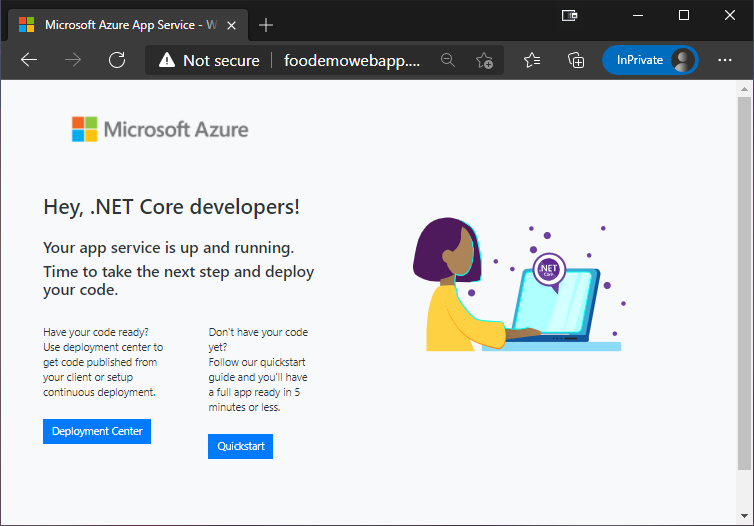Click the scrollbar down arrow
The height and width of the screenshot is (526, 754).
pyautogui.click(x=744, y=516)
